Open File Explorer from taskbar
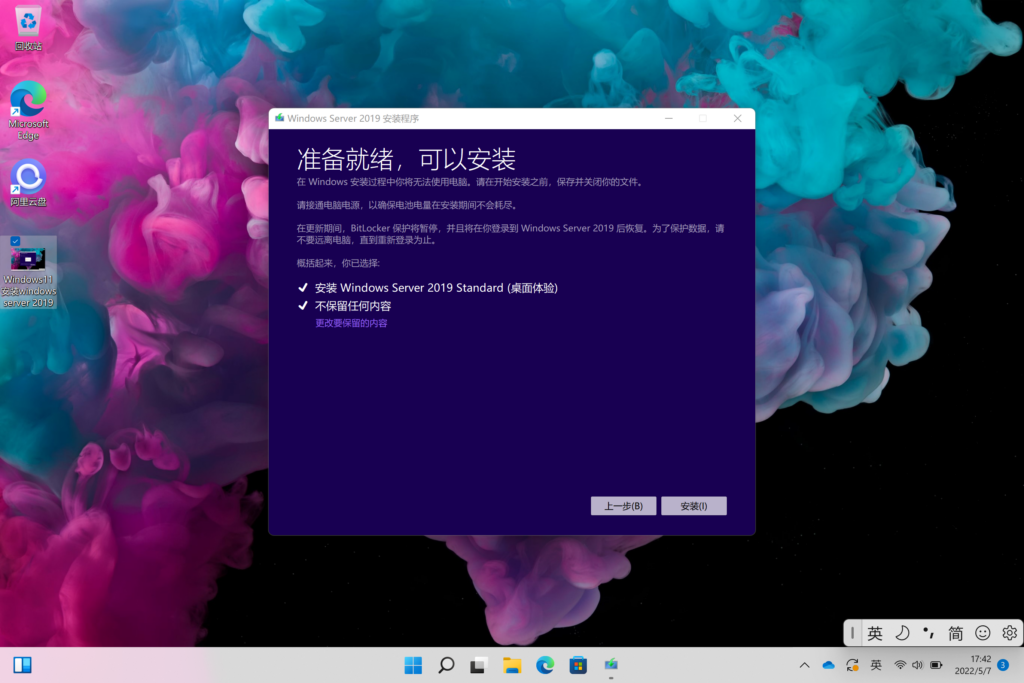1024x683 pixels. (512, 665)
